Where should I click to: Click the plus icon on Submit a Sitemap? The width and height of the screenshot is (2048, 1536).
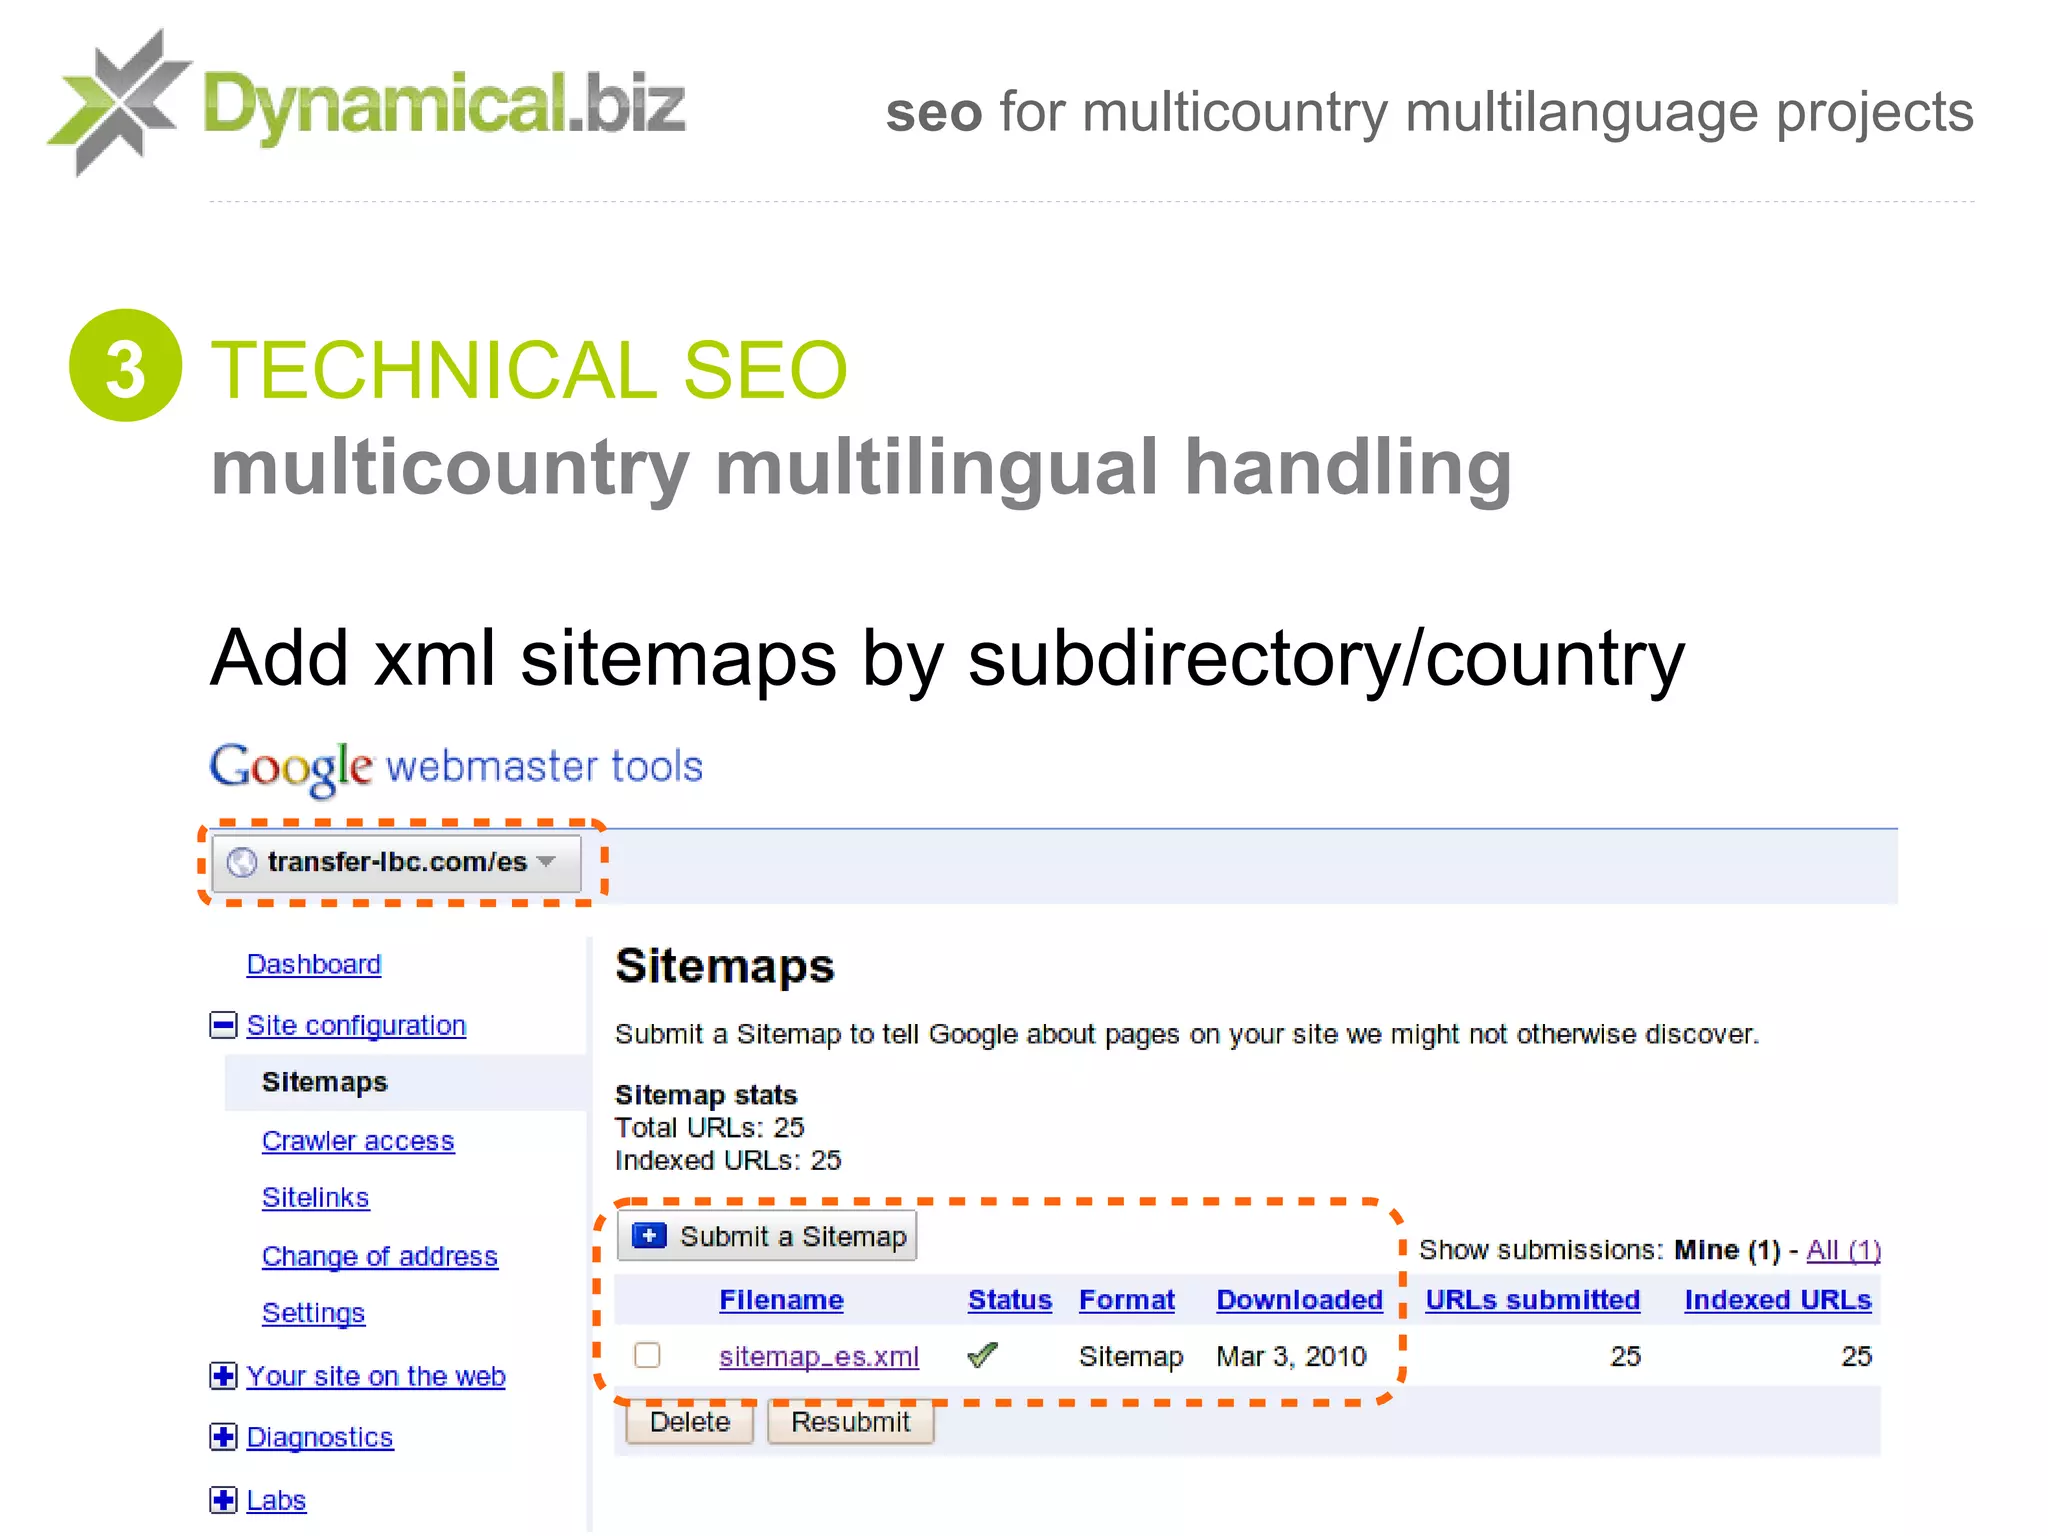point(649,1236)
